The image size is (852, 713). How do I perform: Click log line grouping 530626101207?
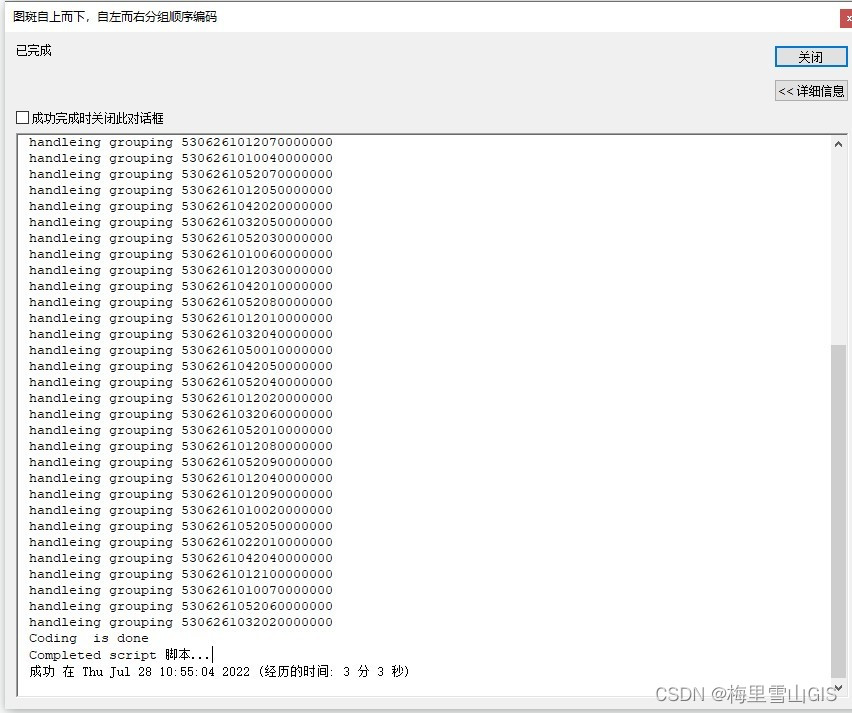click(x=180, y=142)
